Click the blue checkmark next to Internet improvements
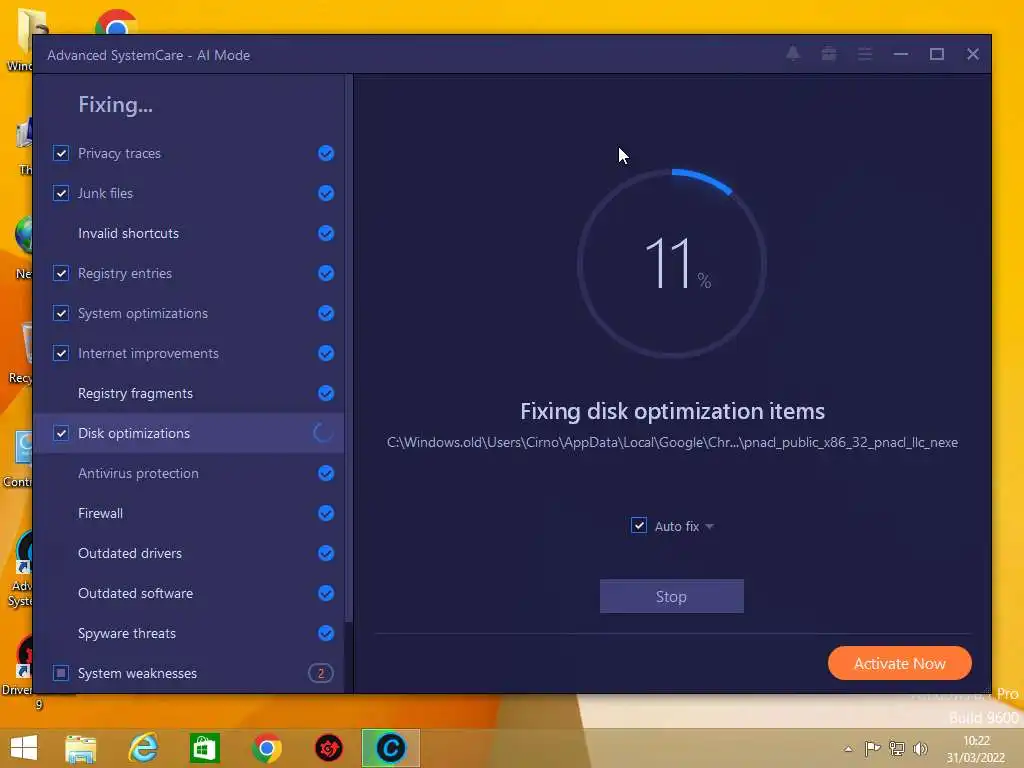 tap(326, 353)
